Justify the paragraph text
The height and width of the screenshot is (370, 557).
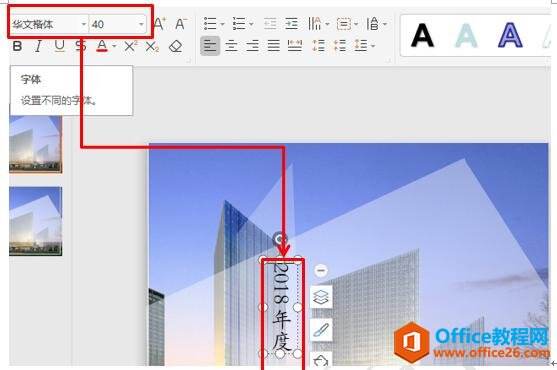274,46
